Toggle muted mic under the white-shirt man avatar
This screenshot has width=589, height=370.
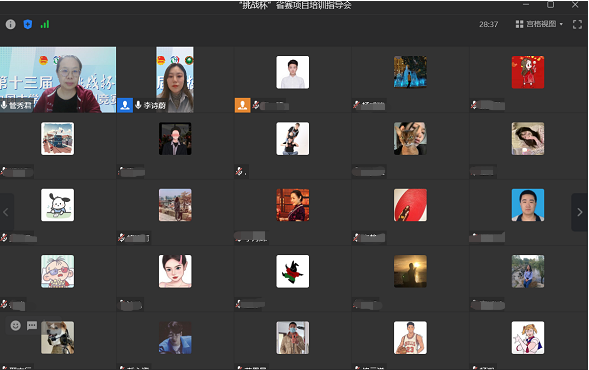tap(256, 105)
